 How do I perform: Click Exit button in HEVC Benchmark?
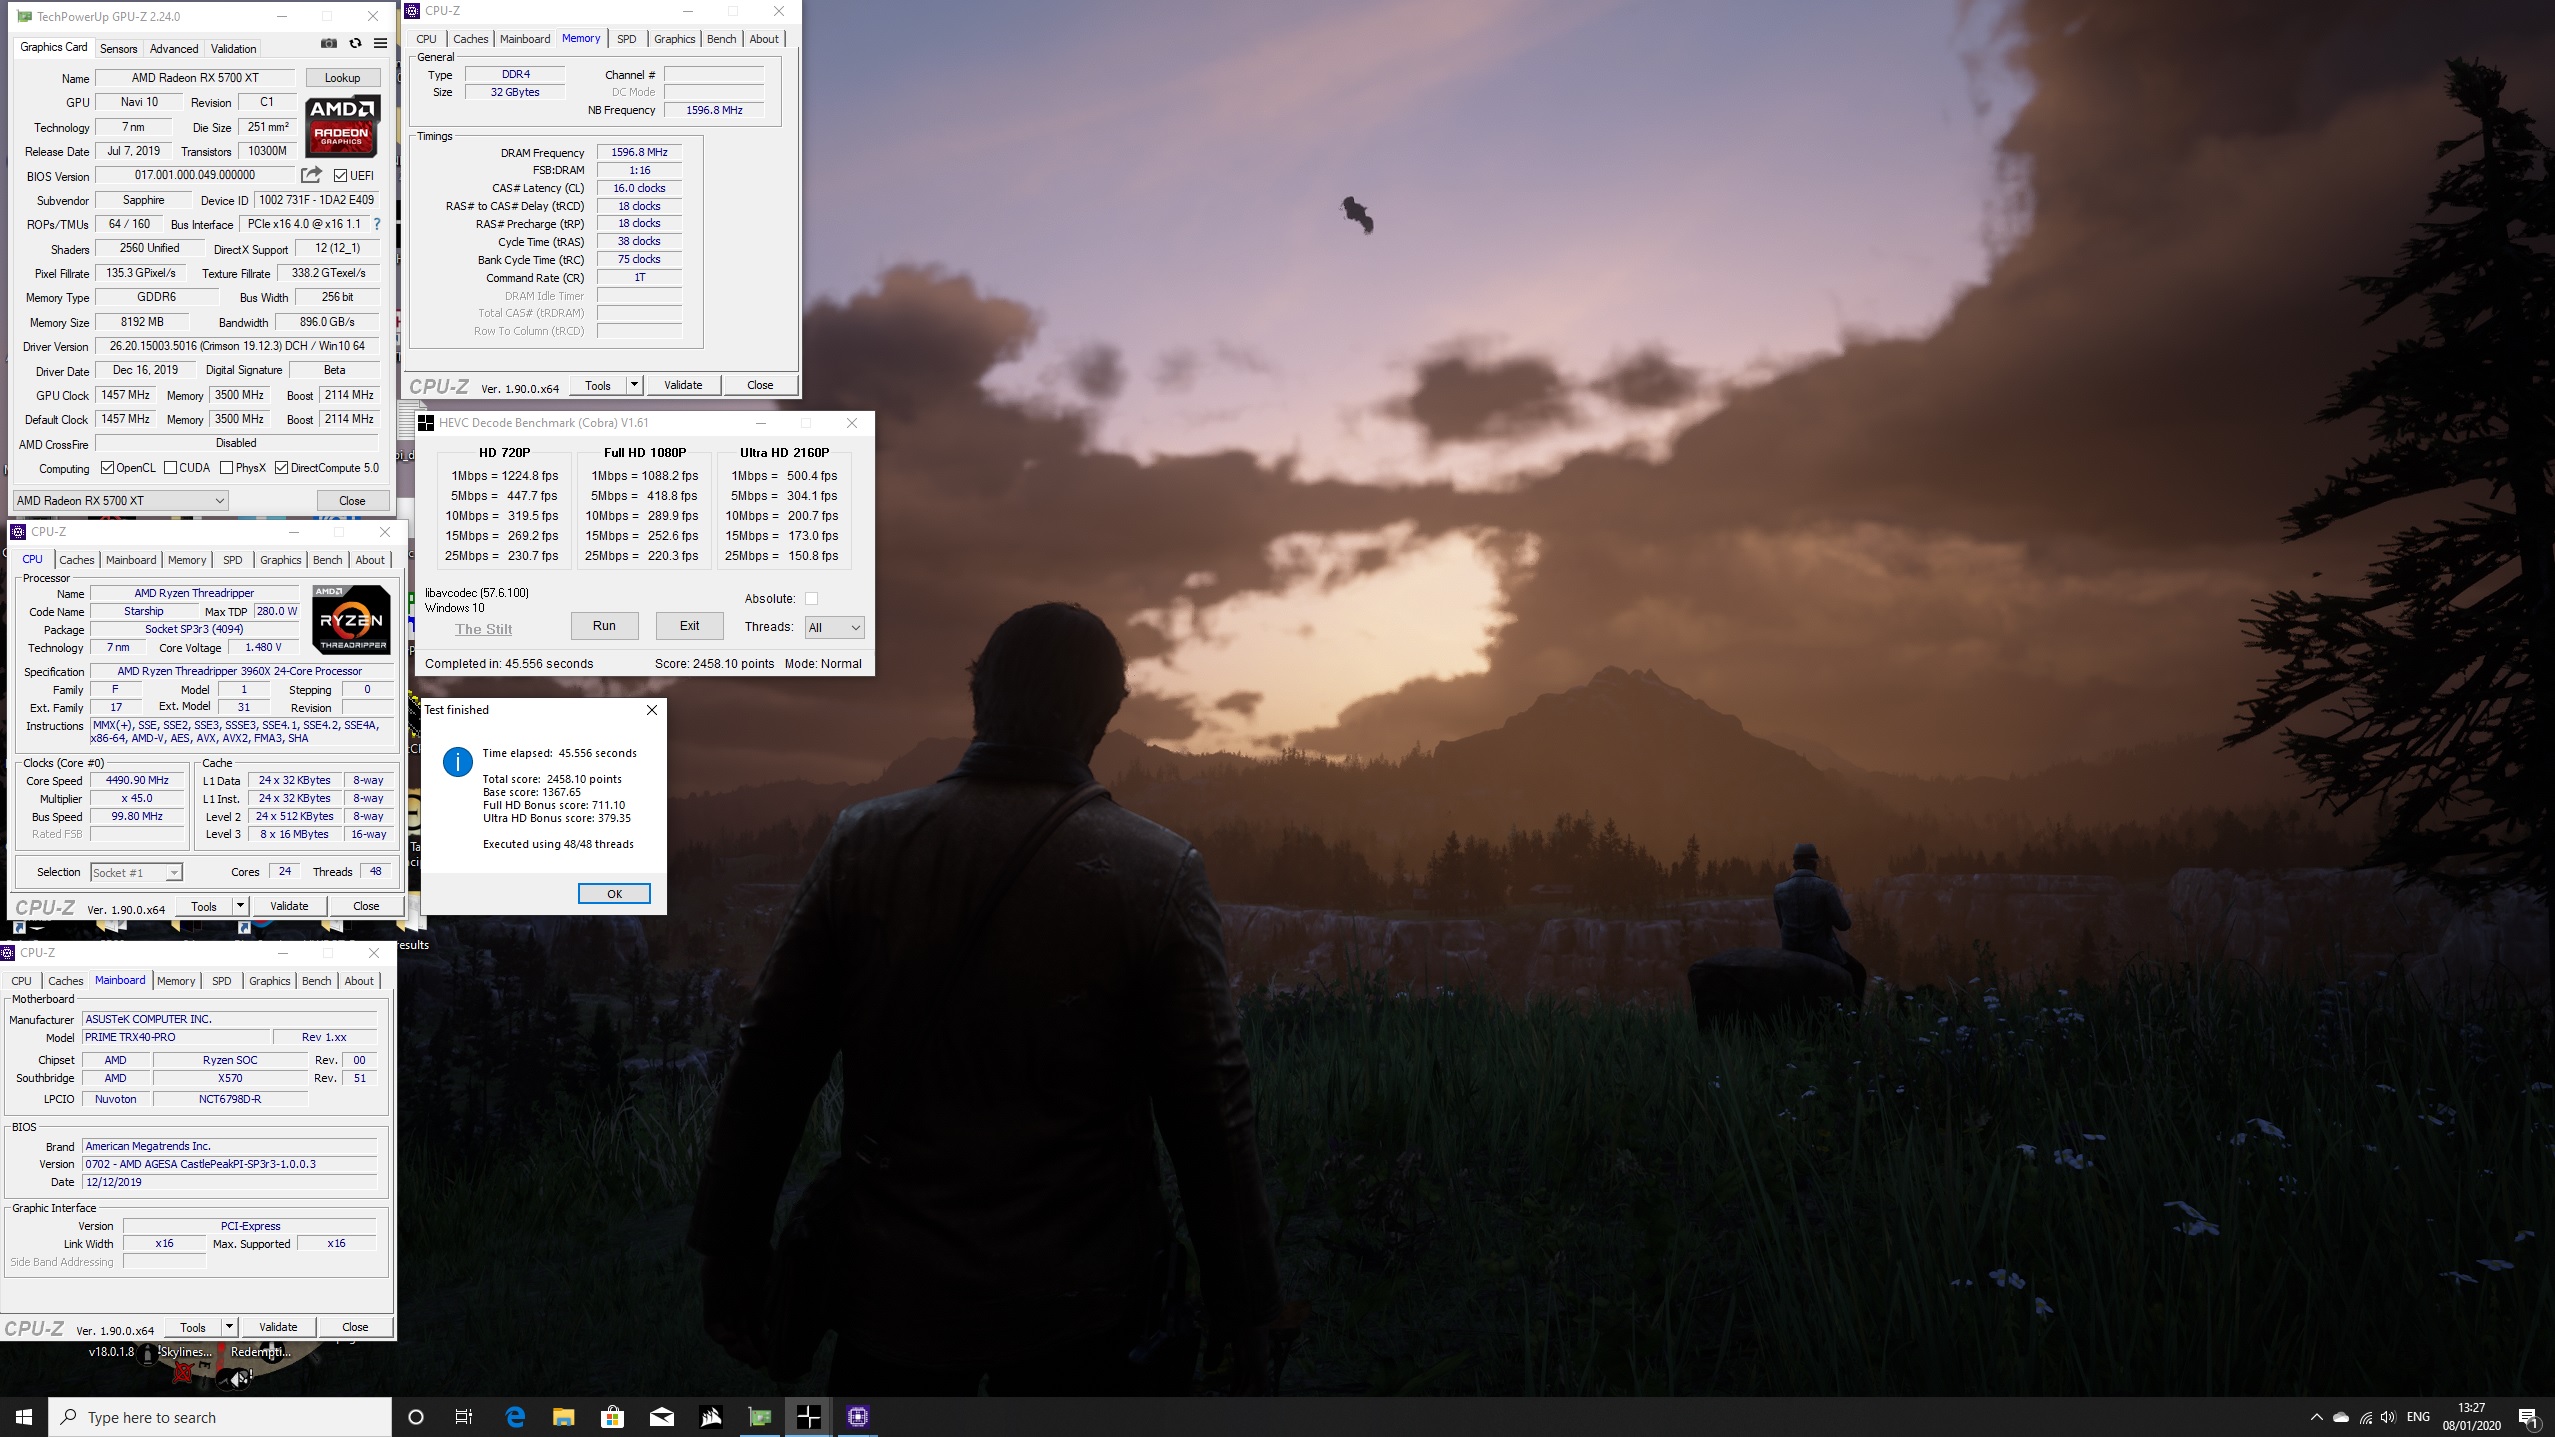coord(690,626)
